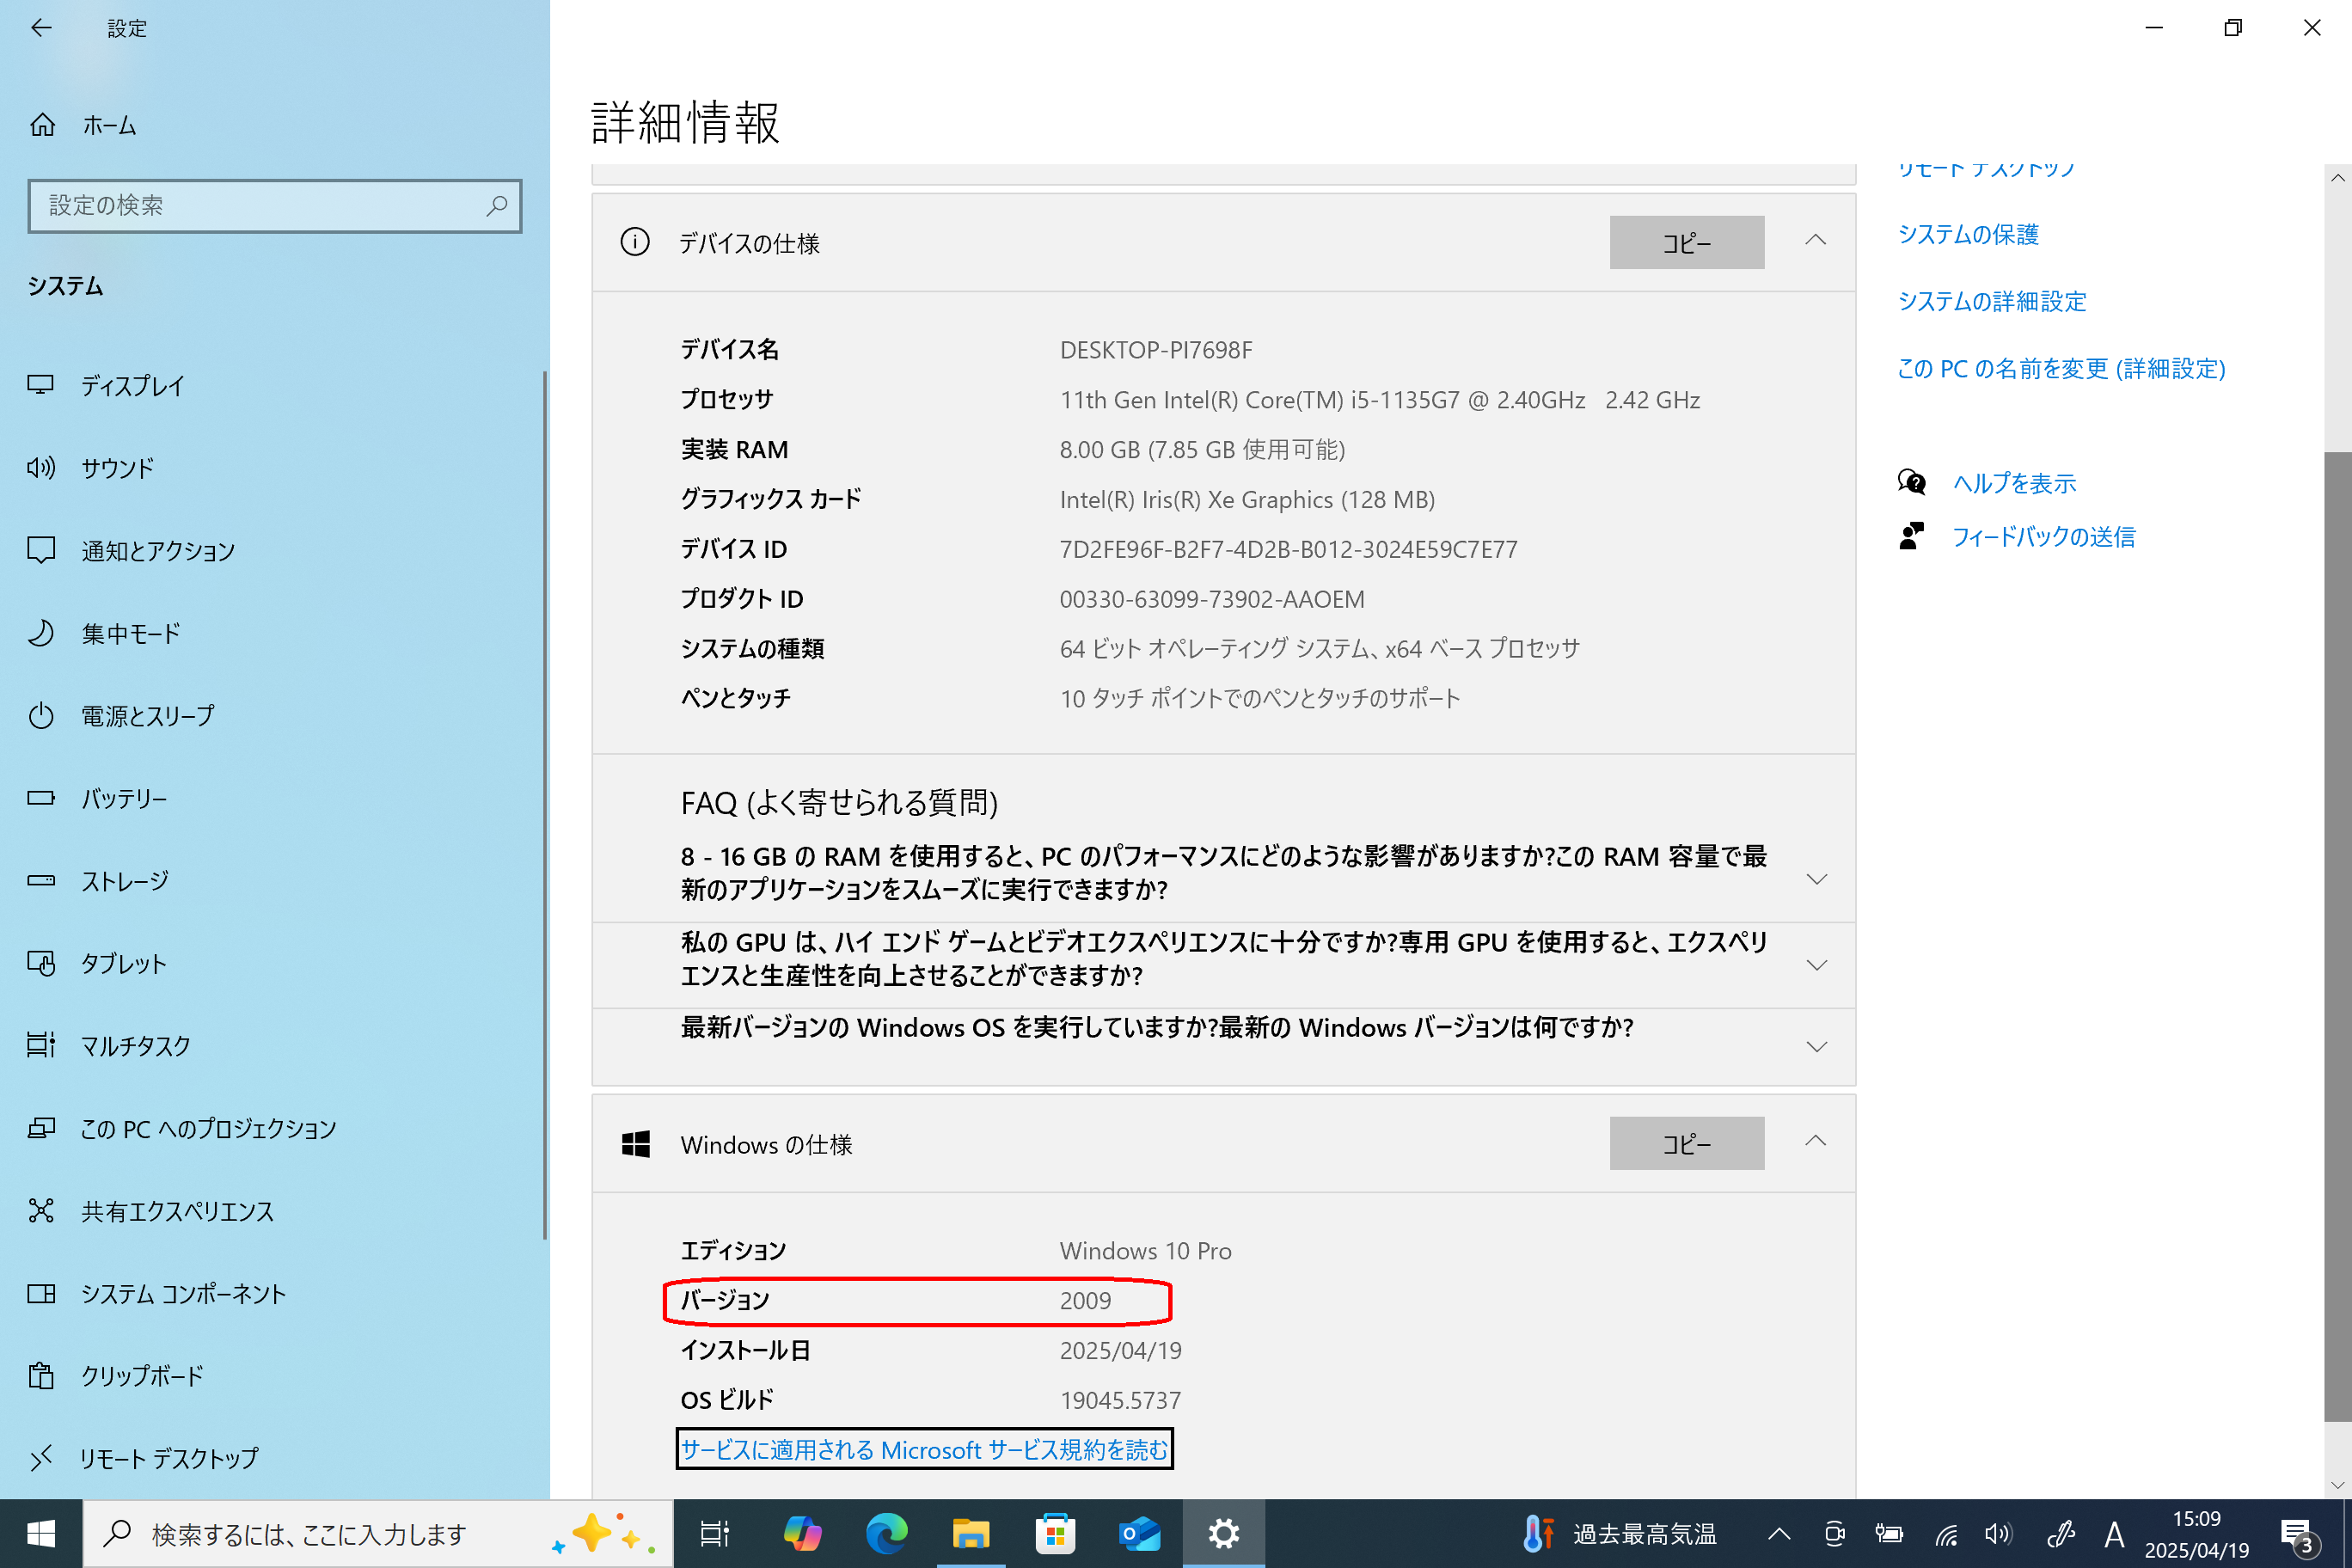Open notification center from the tray icon
The height and width of the screenshot is (1568, 2352).
pos(2296,1534)
